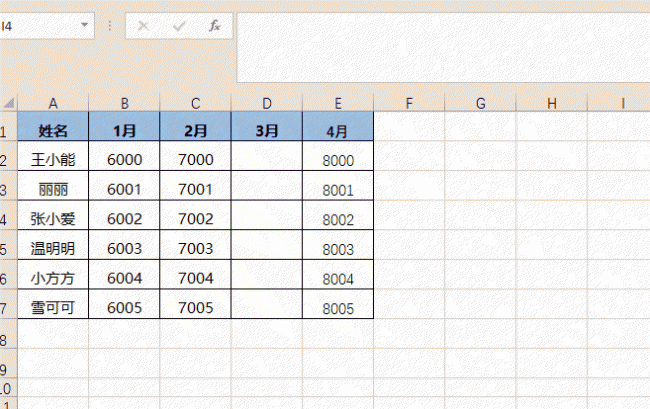Click the Enter checkmark icon in formula bar

179,26
